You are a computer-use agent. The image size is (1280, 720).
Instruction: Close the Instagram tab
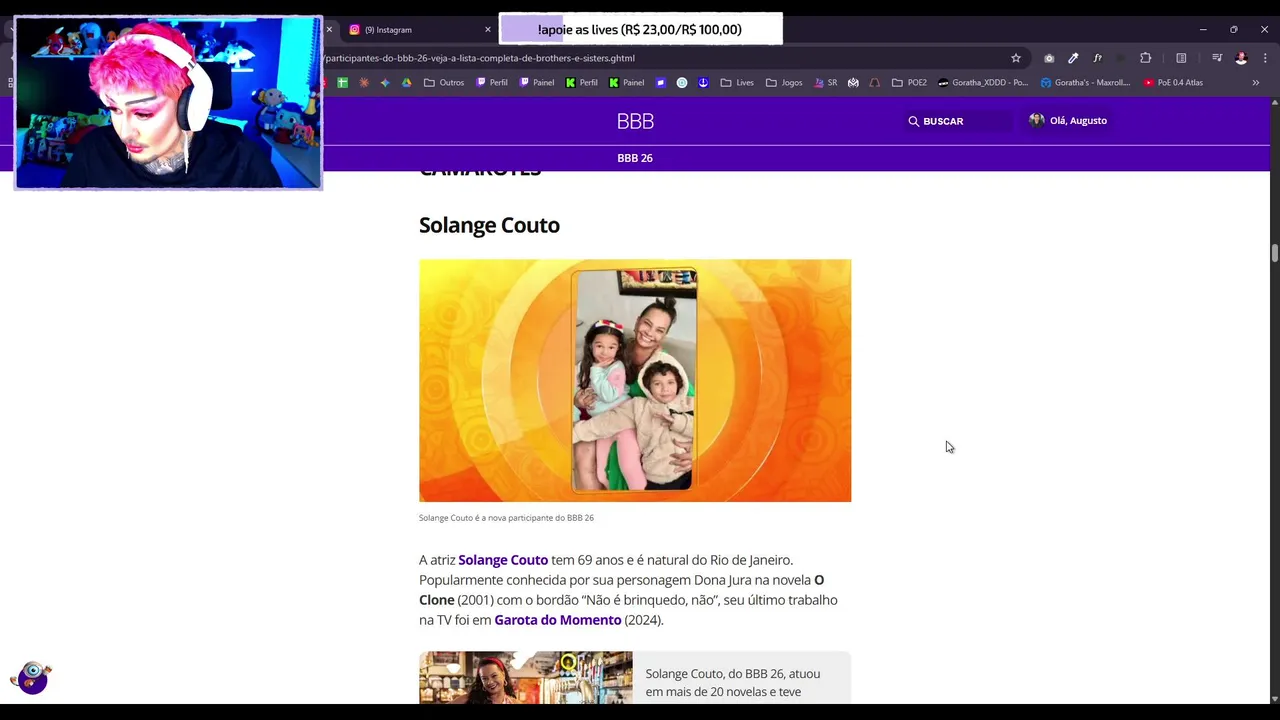click(x=488, y=30)
